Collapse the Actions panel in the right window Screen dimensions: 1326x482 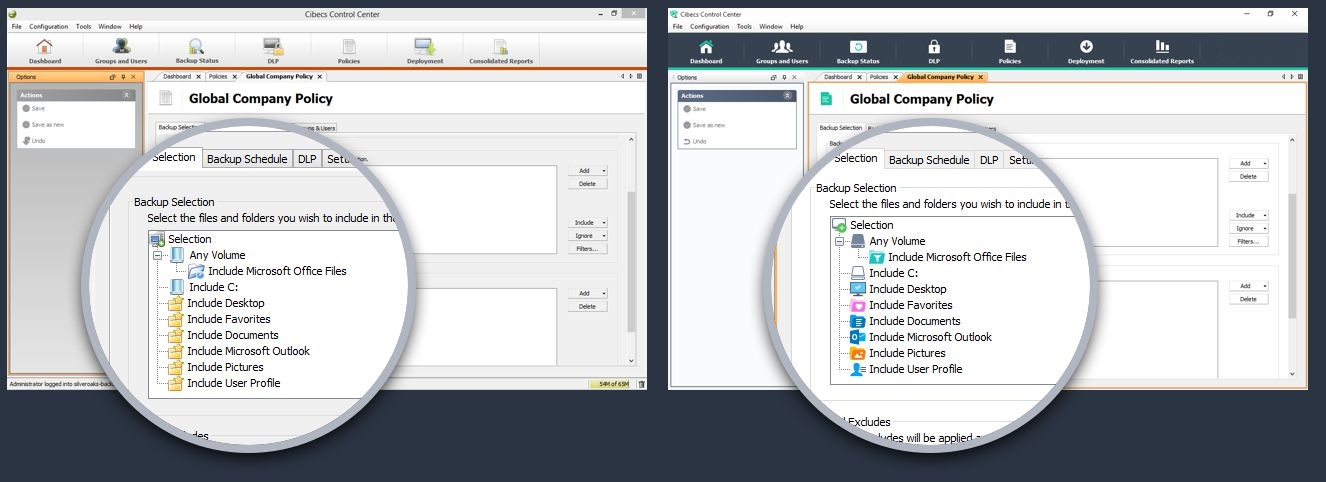(788, 96)
